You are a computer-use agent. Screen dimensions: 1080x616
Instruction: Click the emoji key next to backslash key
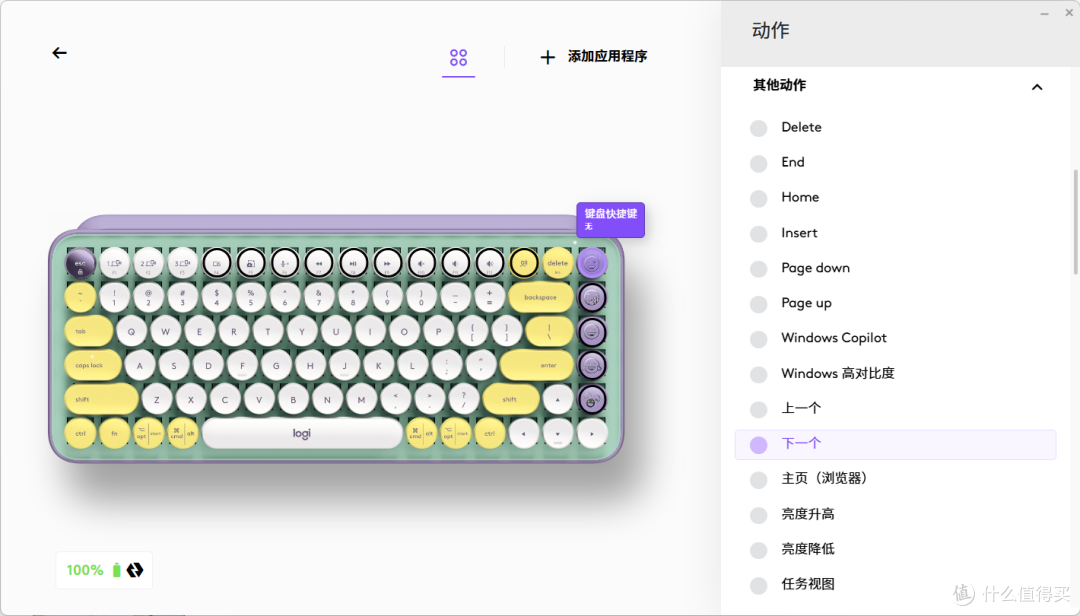tap(592, 331)
